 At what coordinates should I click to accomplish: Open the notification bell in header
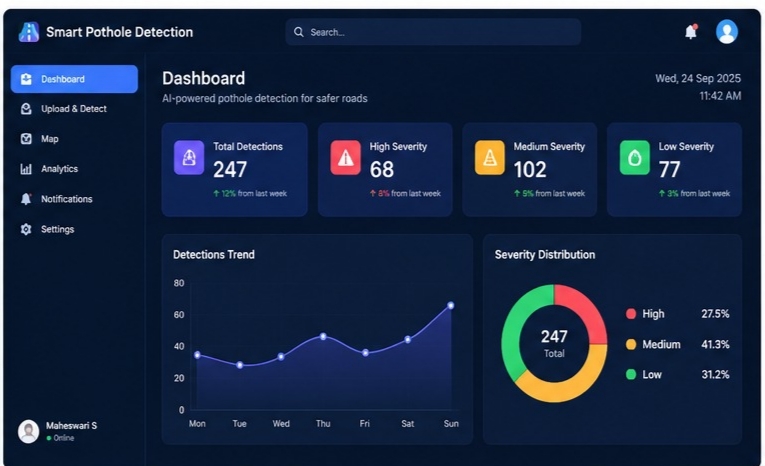click(x=691, y=32)
